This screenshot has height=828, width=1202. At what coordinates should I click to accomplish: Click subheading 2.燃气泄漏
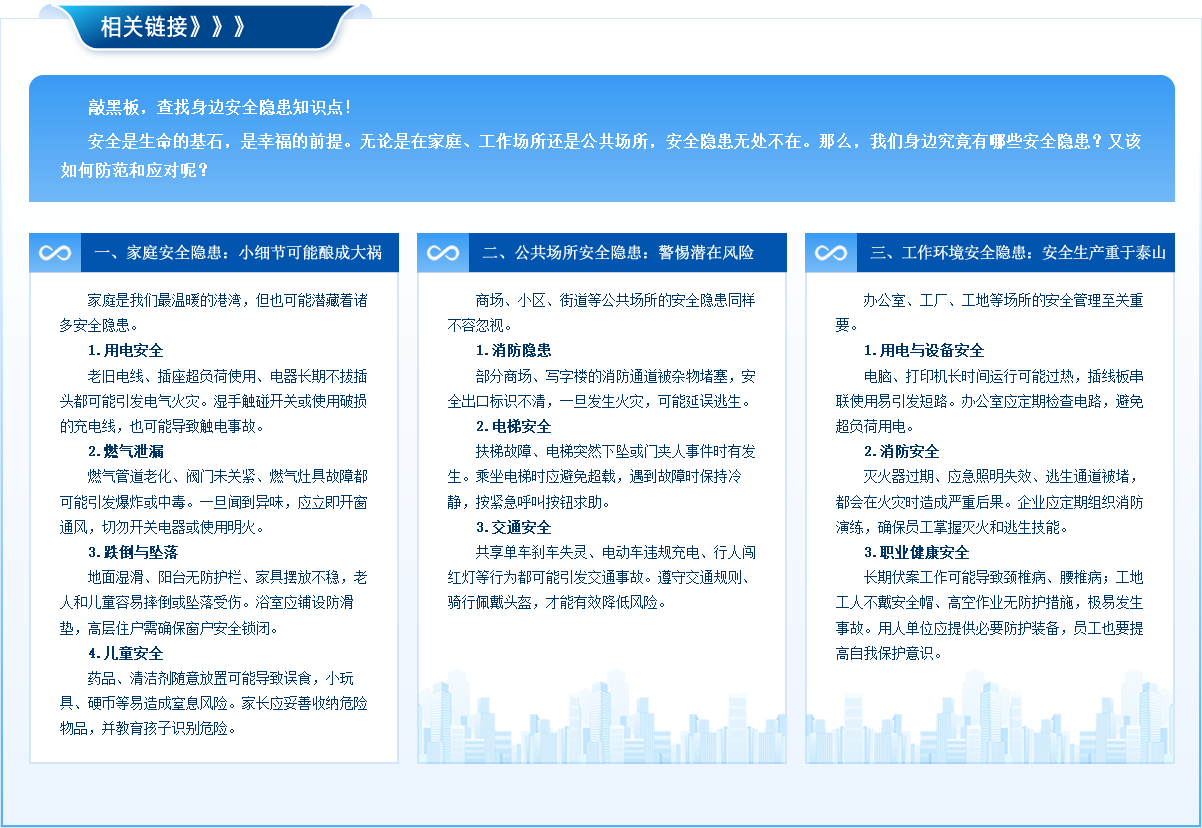(x=126, y=452)
